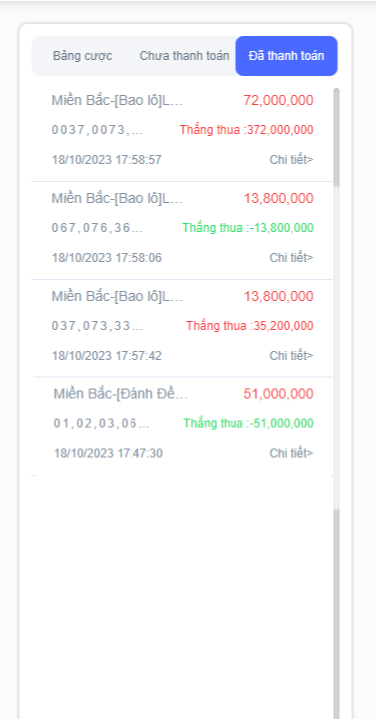376x721 pixels.
Task: Click the bet numbers 0037,0073,...
Action: click(97, 130)
